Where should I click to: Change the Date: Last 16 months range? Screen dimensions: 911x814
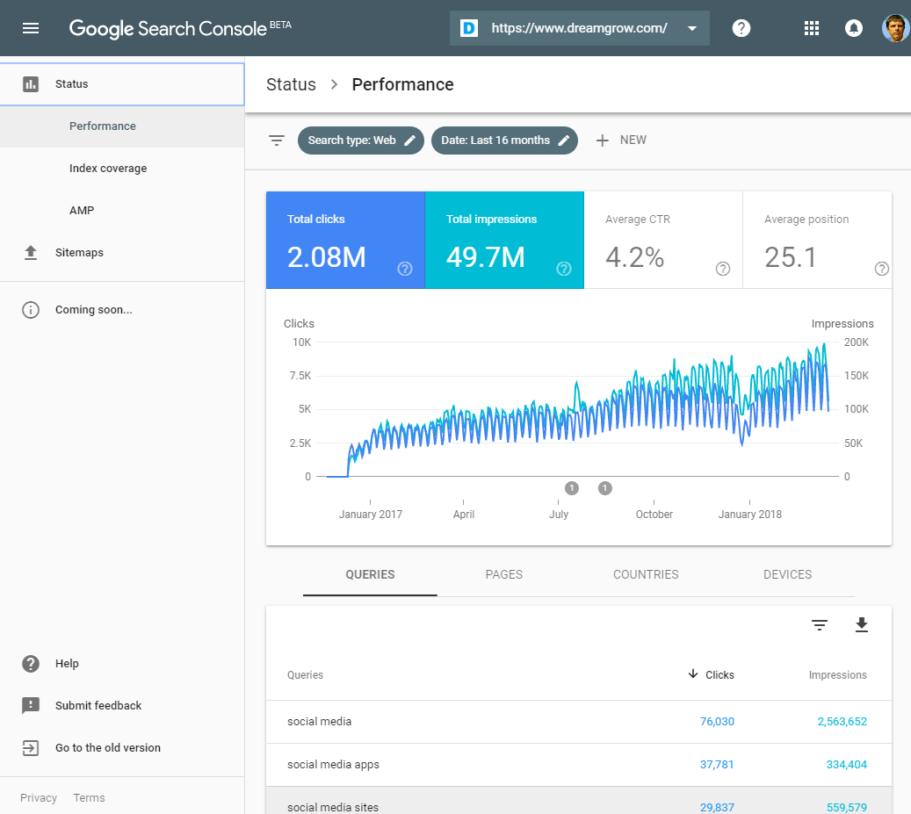(504, 140)
